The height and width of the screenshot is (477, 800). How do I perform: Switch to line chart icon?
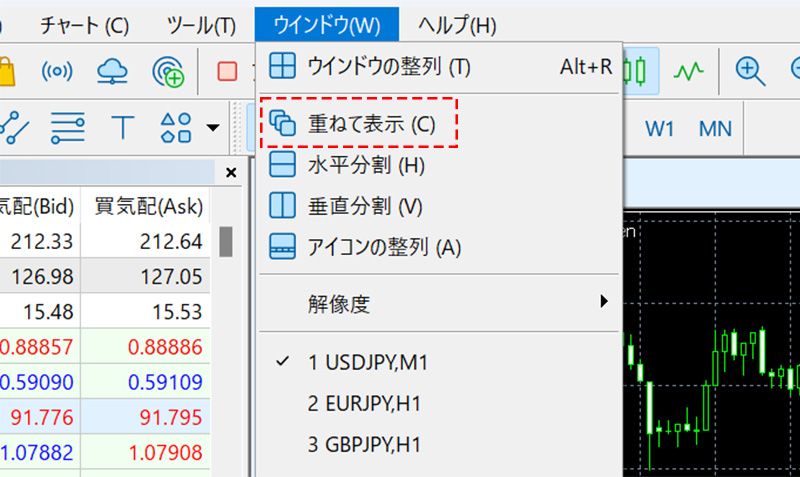688,70
